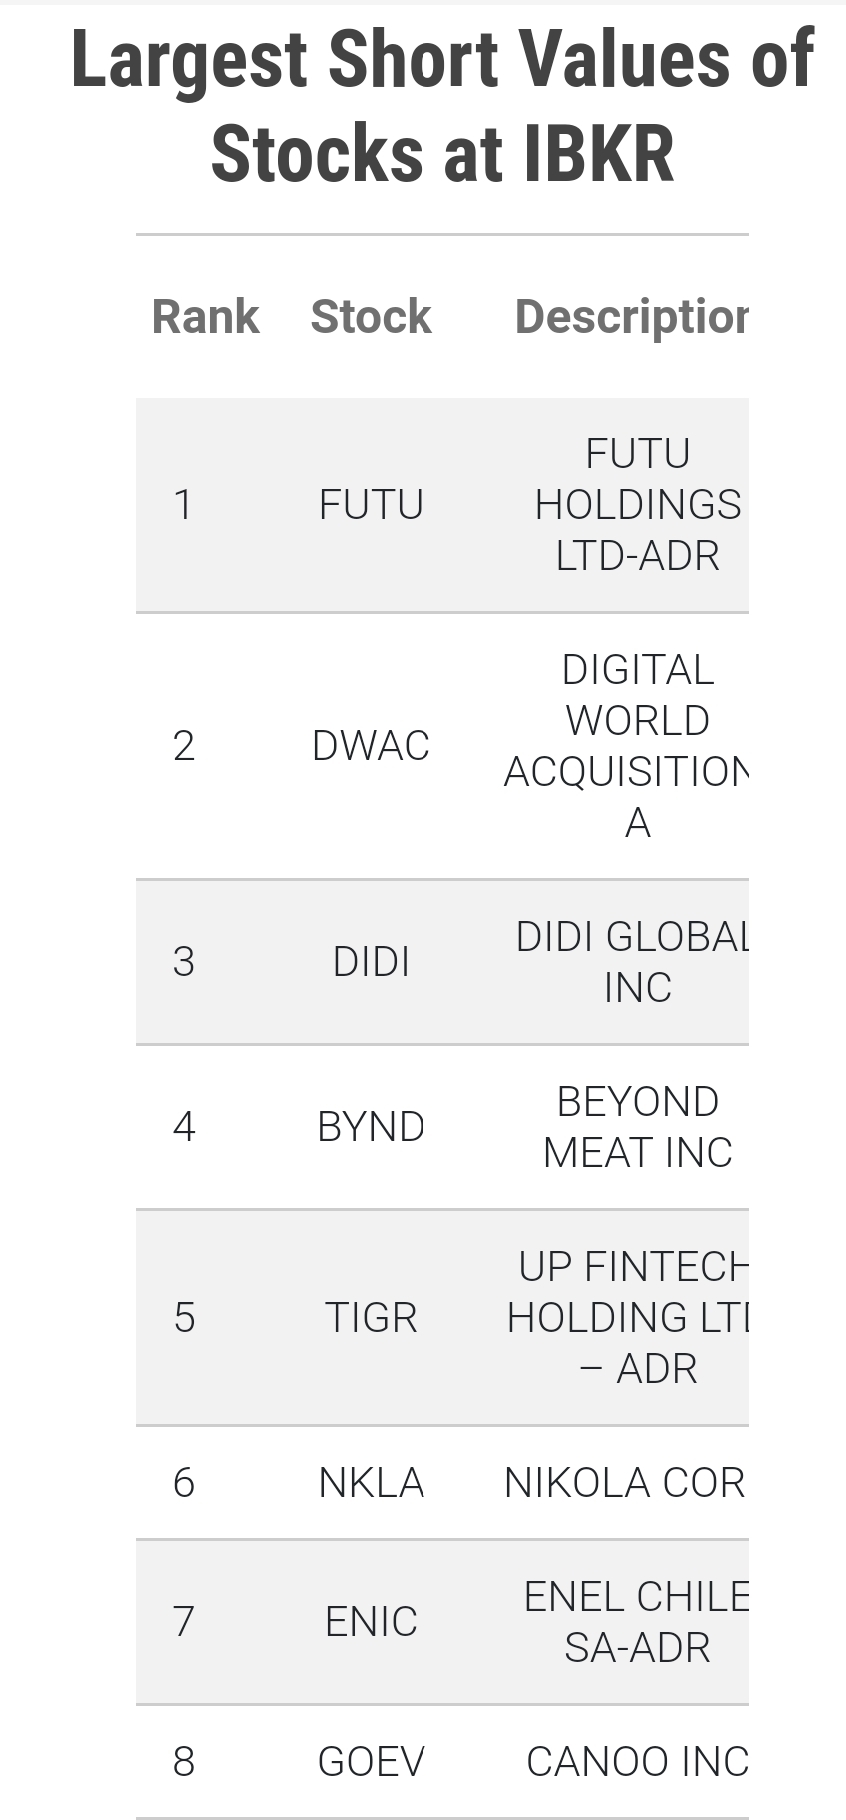
Task: Click the Beyond Meat Inc description
Action: [637, 1127]
